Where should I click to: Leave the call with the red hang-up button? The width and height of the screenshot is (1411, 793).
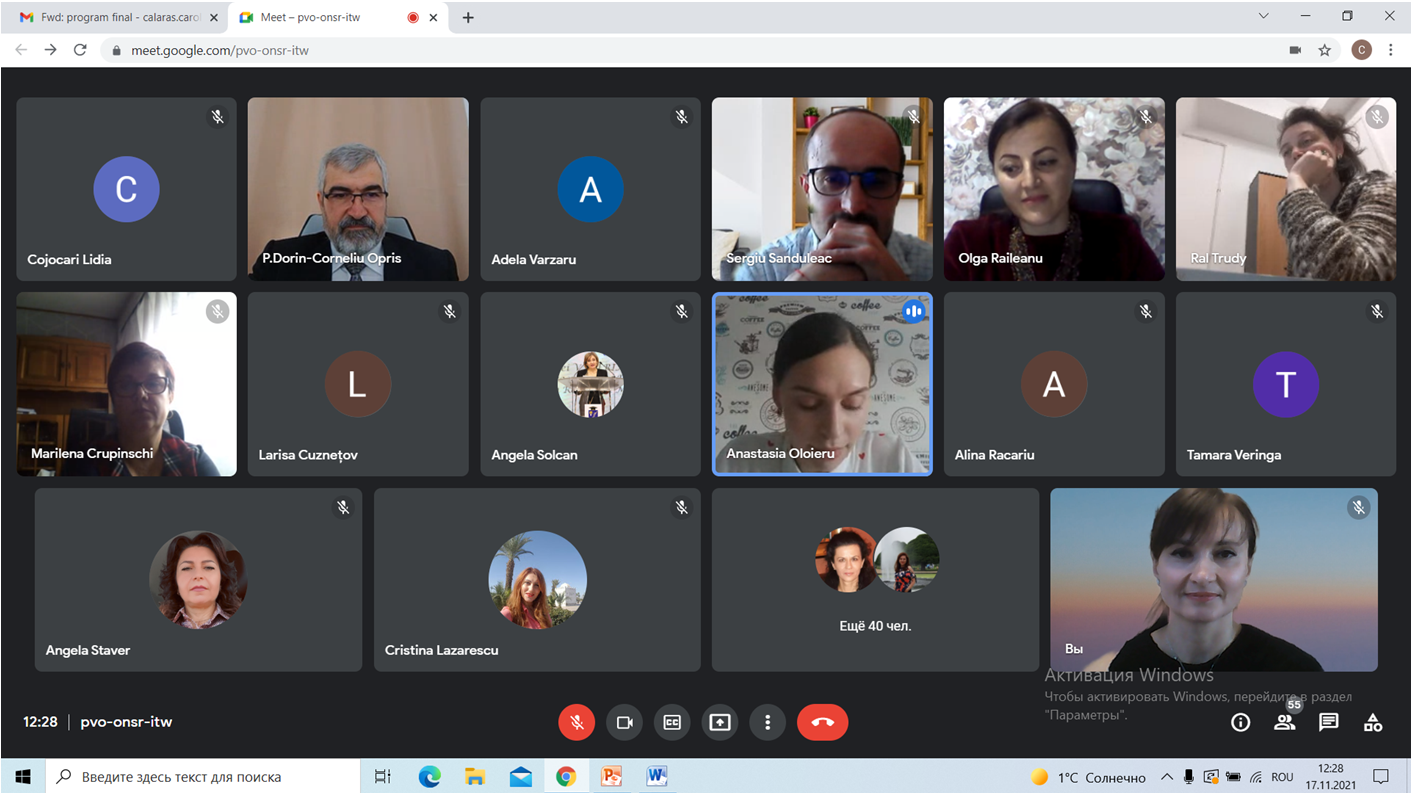pos(823,722)
